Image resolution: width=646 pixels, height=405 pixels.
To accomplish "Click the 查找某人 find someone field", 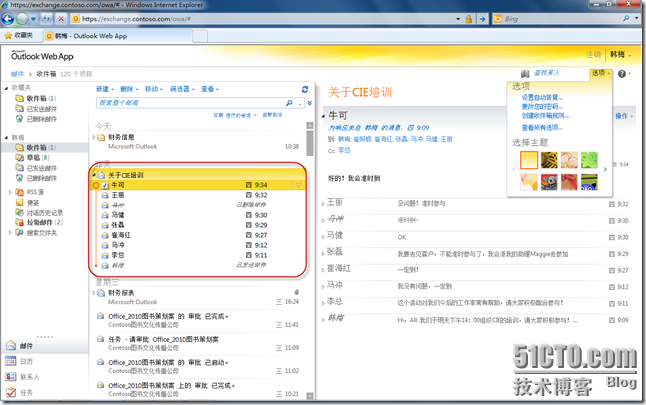I will pyautogui.click(x=547, y=73).
